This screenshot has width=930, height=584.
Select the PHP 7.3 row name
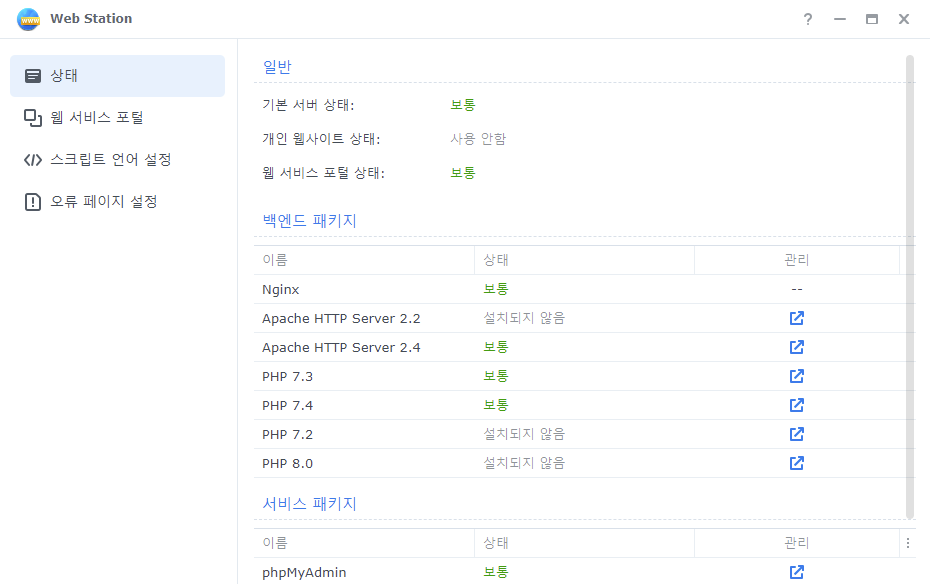288,377
